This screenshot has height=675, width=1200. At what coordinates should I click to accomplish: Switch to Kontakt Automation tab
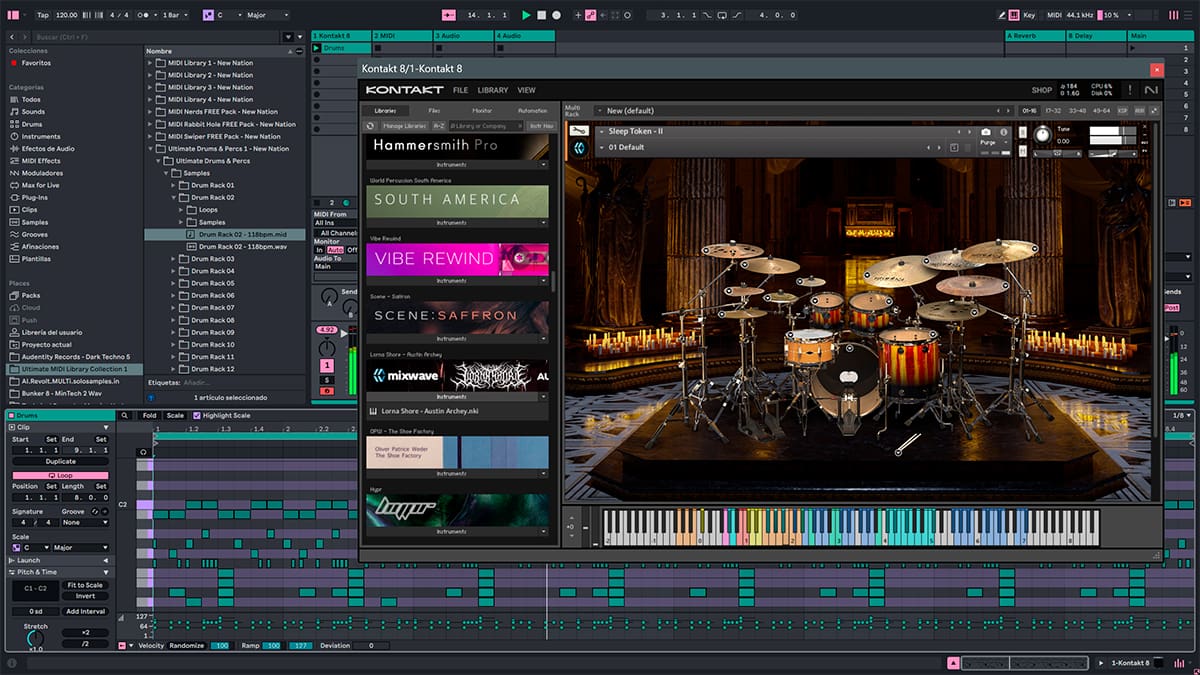pos(532,110)
